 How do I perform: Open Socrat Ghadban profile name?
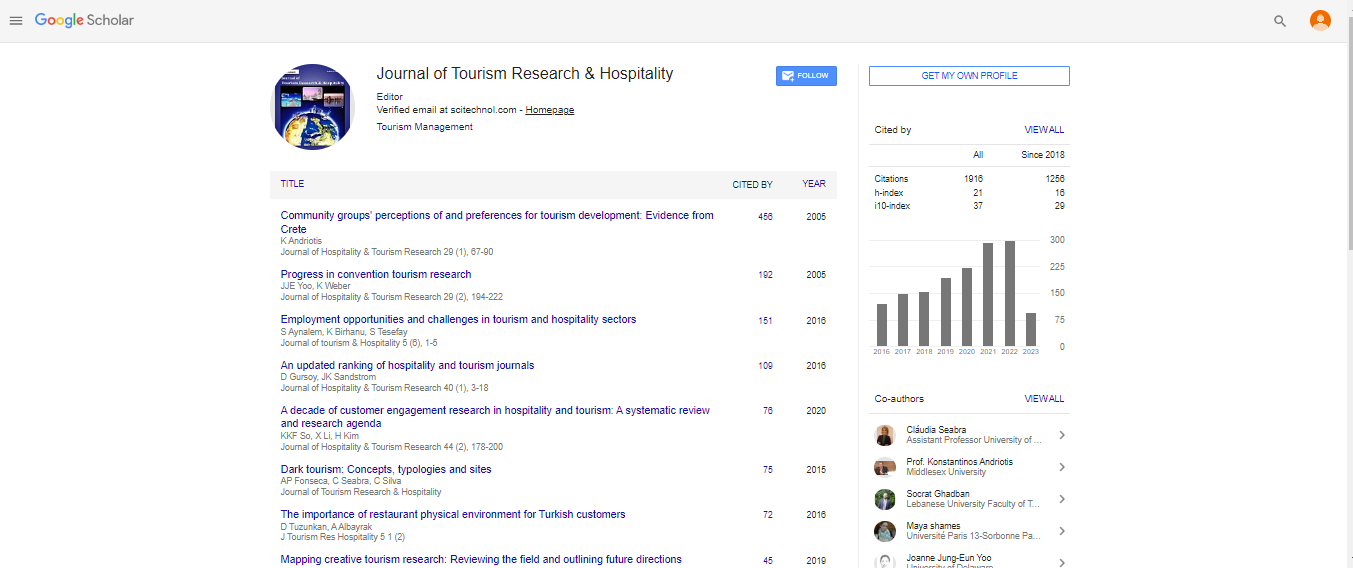click(x=937, y=494)
